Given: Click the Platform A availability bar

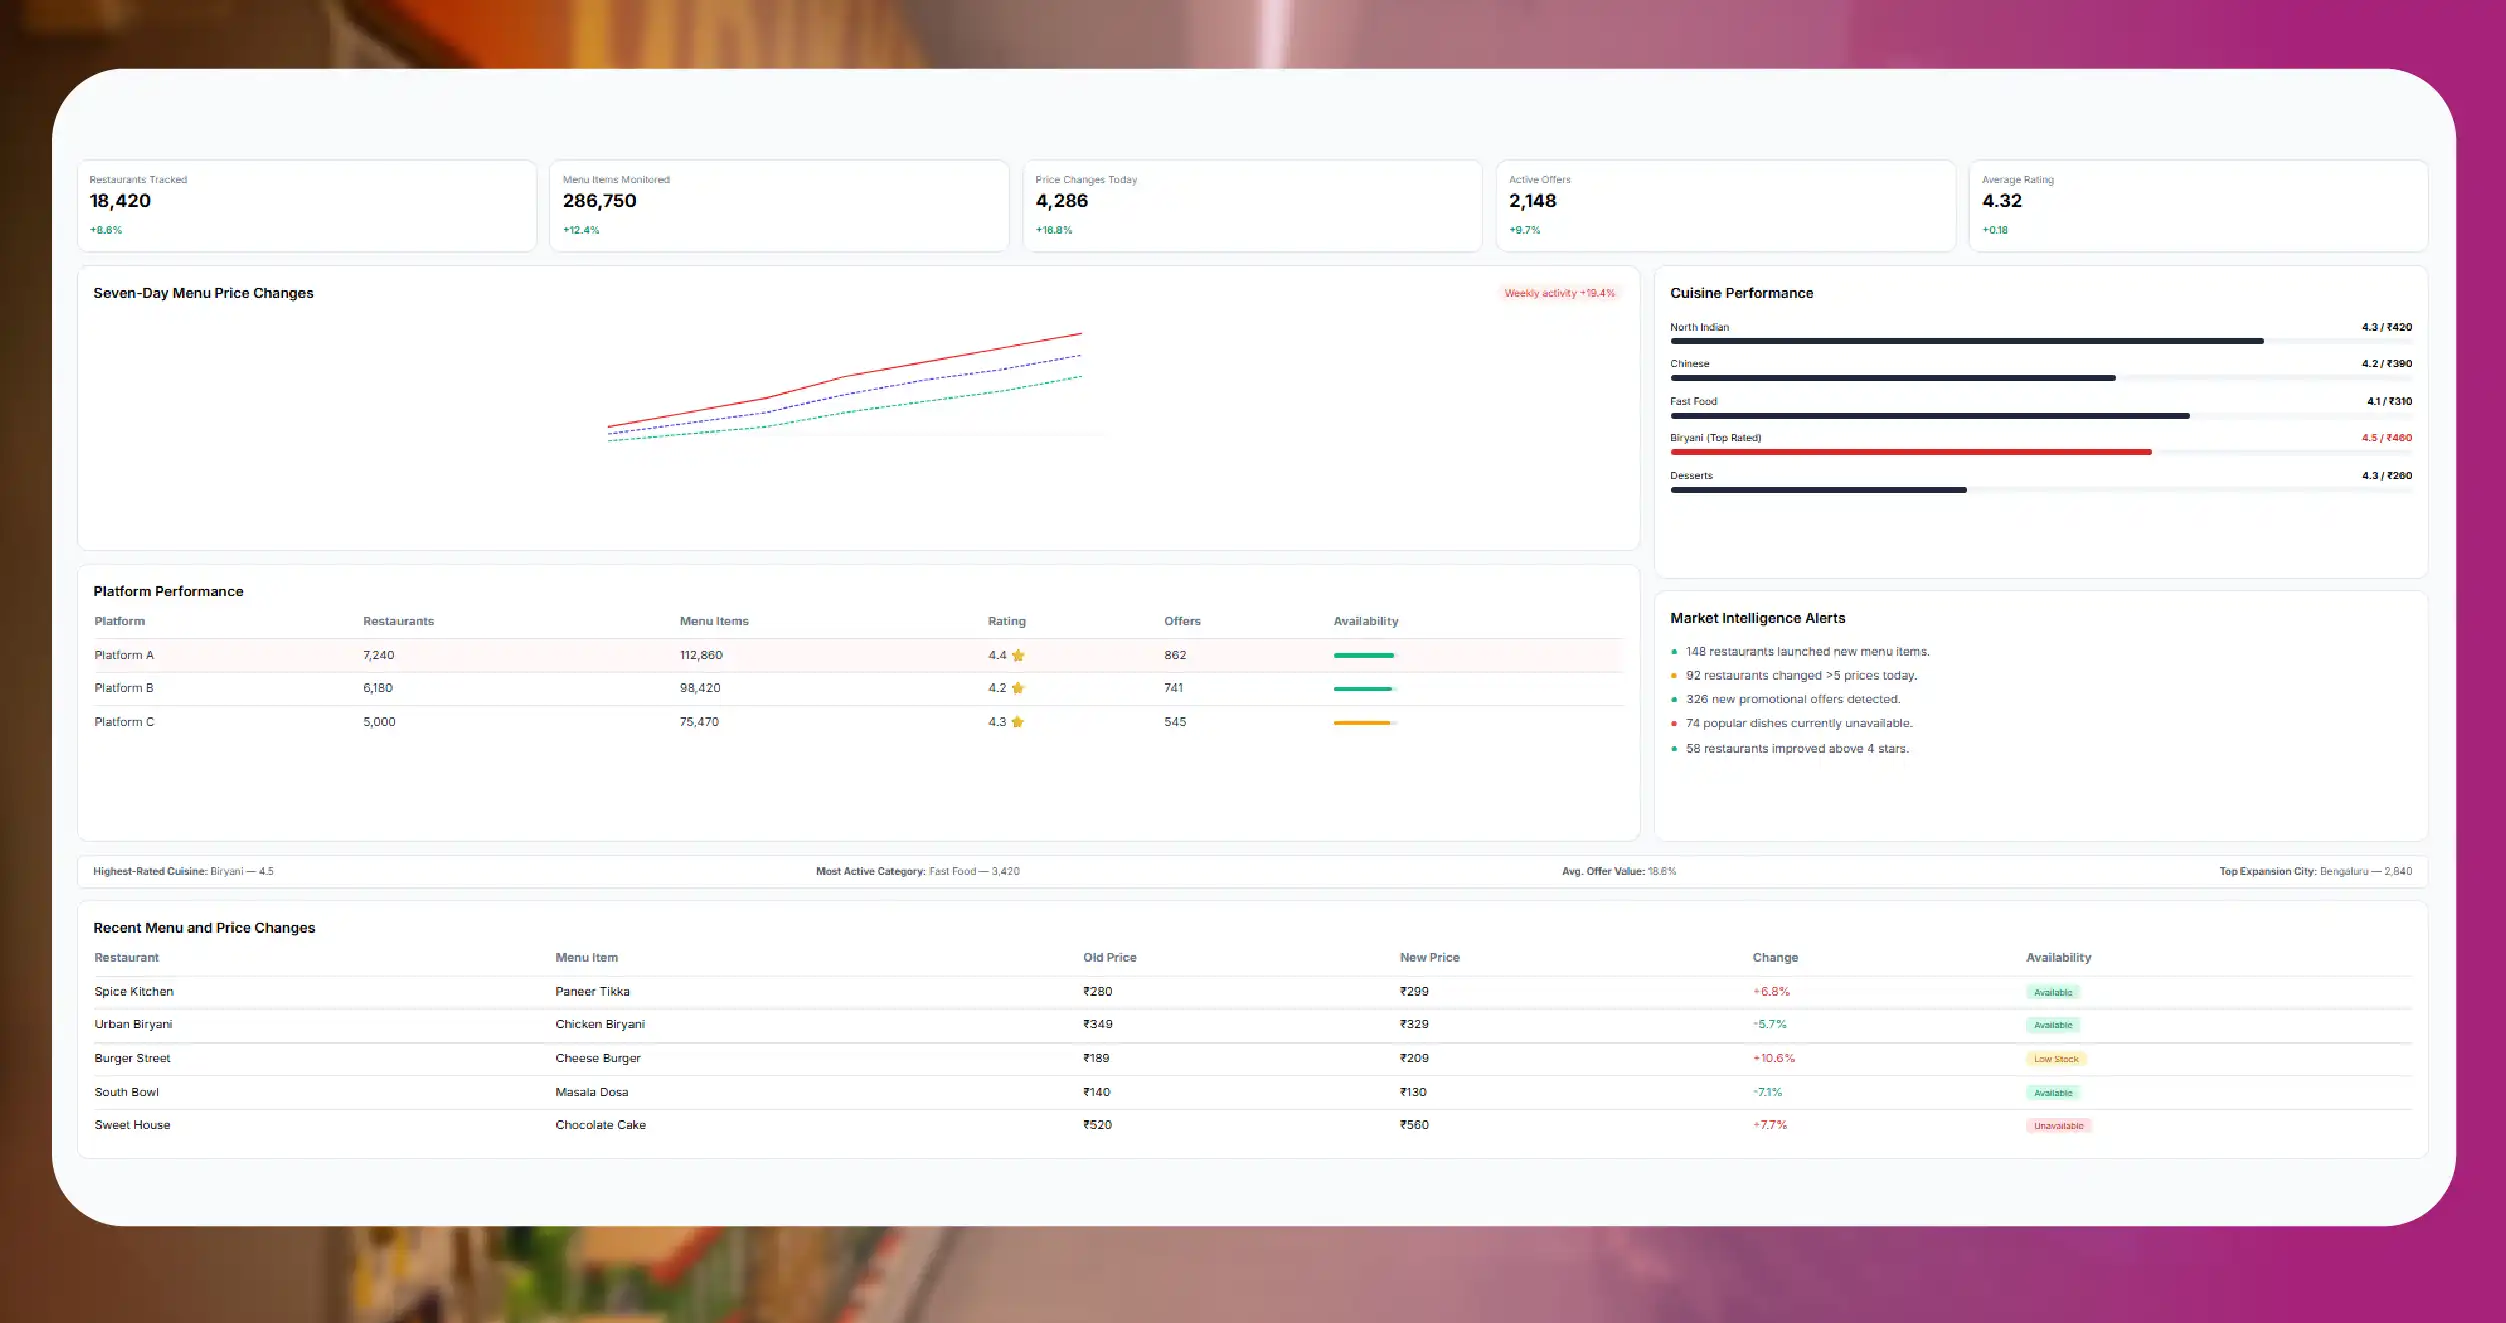Looking at the screenshot, I should tap(1364, 655).
